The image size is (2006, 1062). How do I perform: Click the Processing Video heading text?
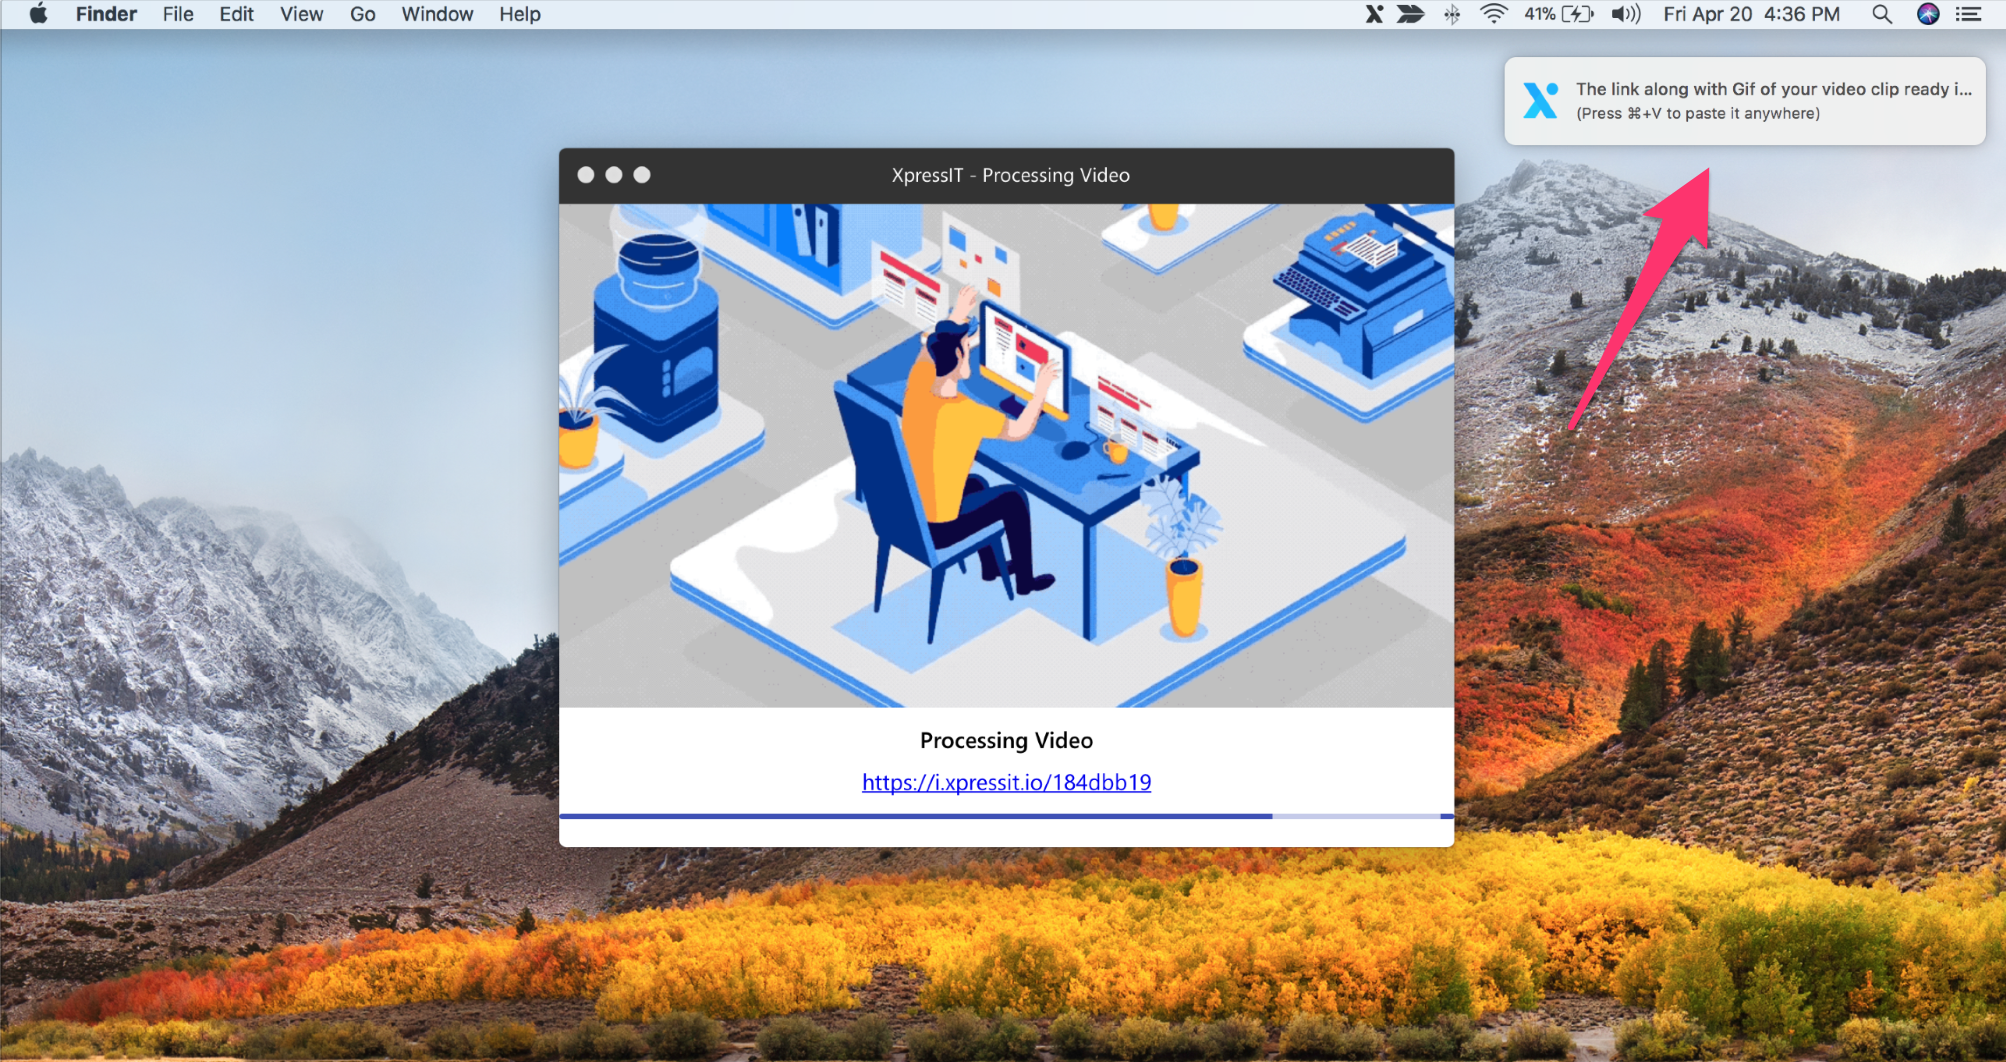(1006, 740)
